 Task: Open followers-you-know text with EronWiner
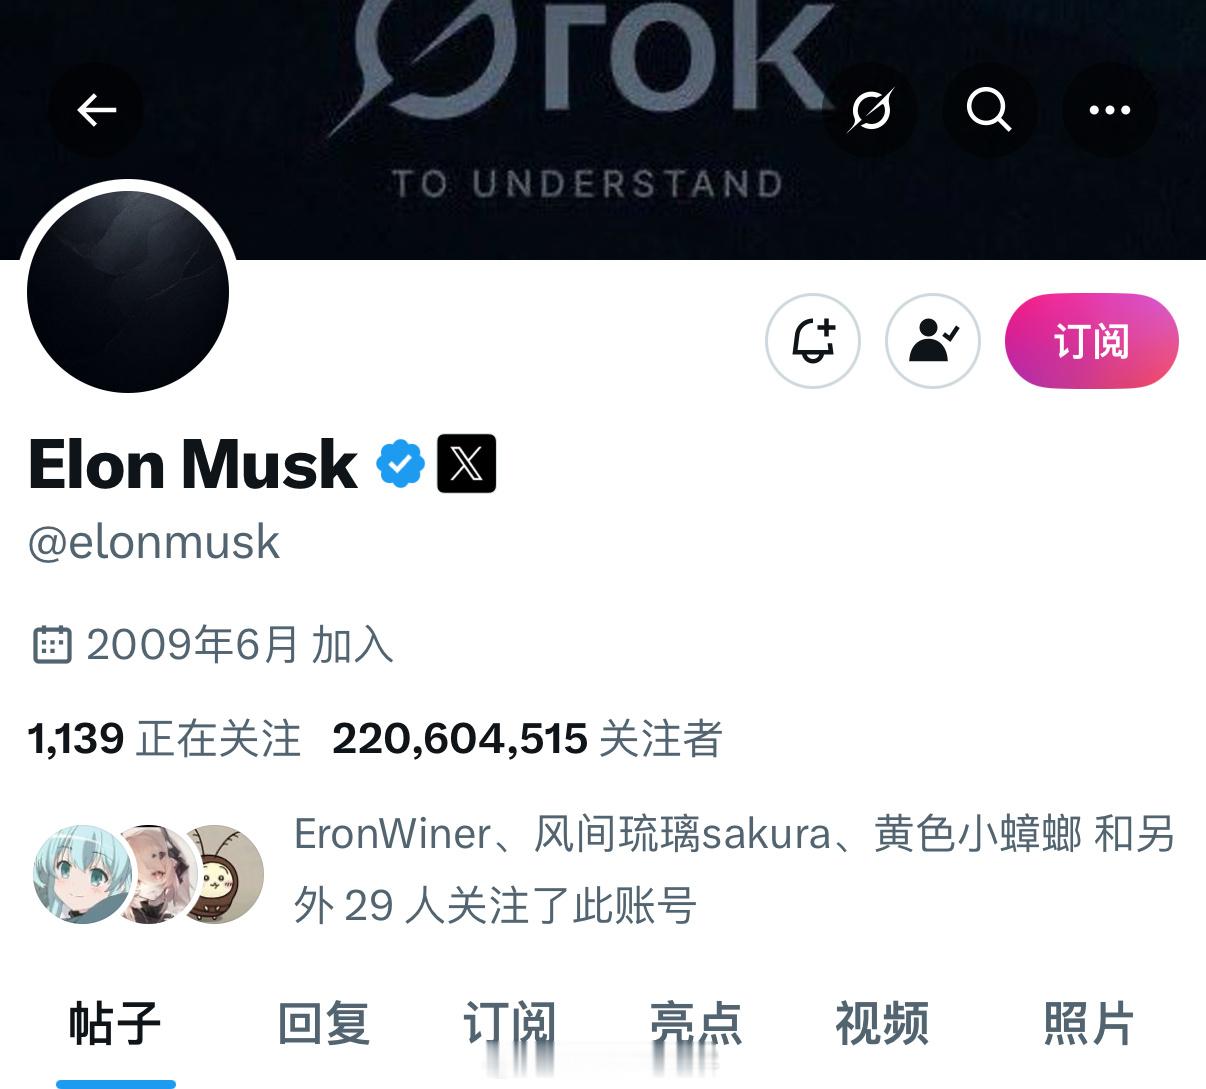click(734, 870)
